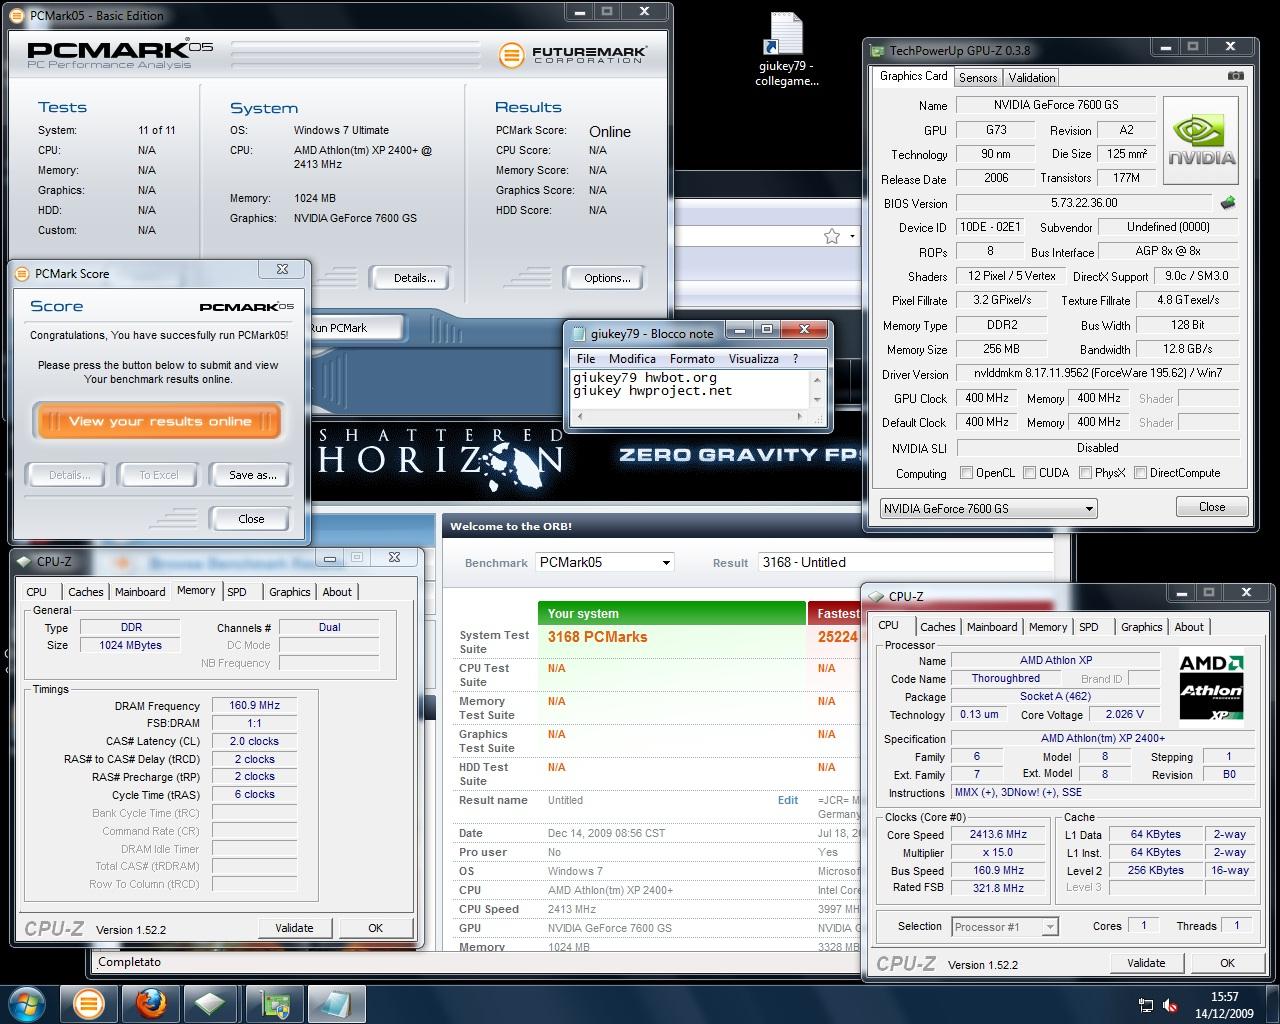Open Notepad Modifica menu
Image resolution: width=1280 pixels, height=1024 pixels.
632,359
